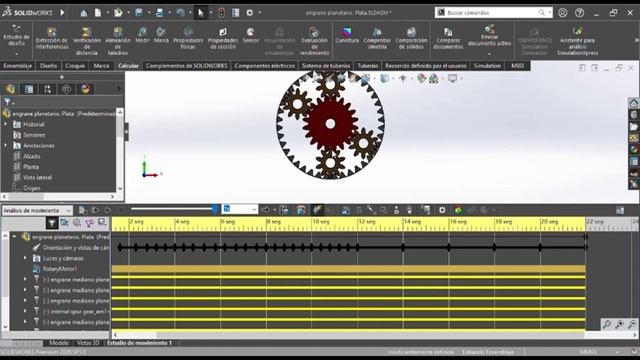Play animation from start
The width and height of the screenshot is (640, 360).
click(95, 210)
